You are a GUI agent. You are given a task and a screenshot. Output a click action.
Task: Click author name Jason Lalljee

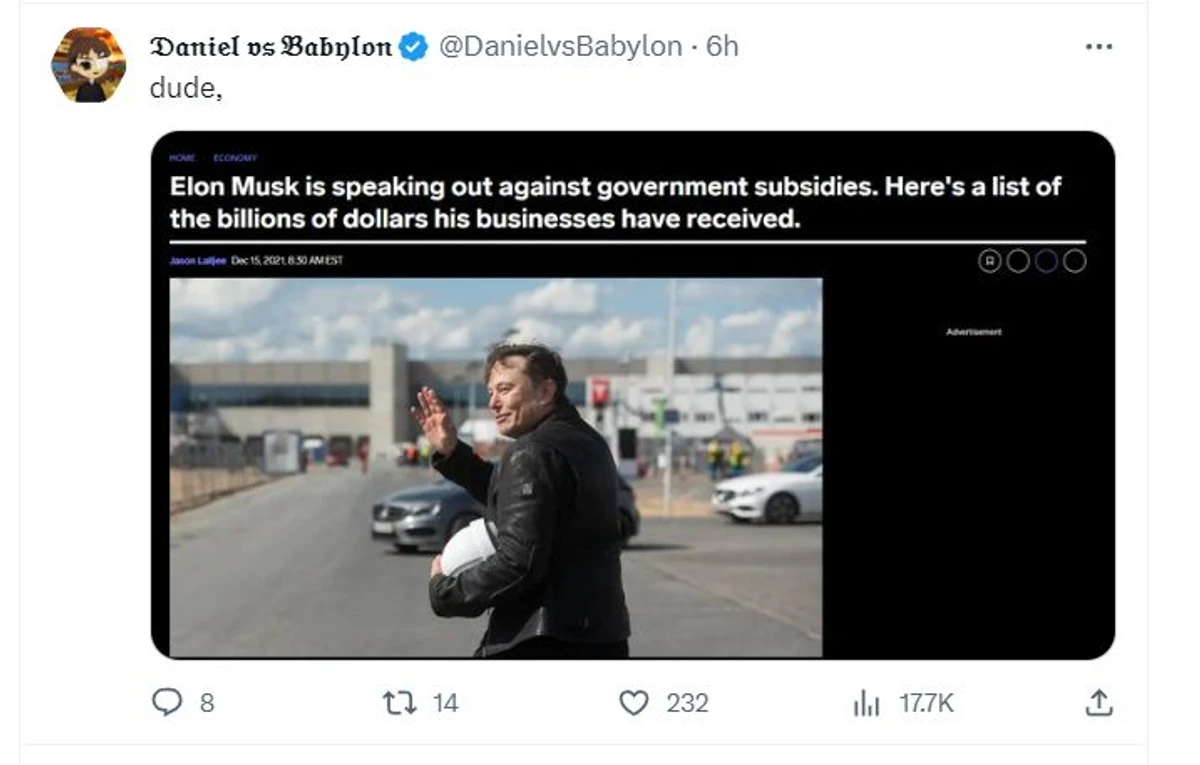[x=198, y=261]
